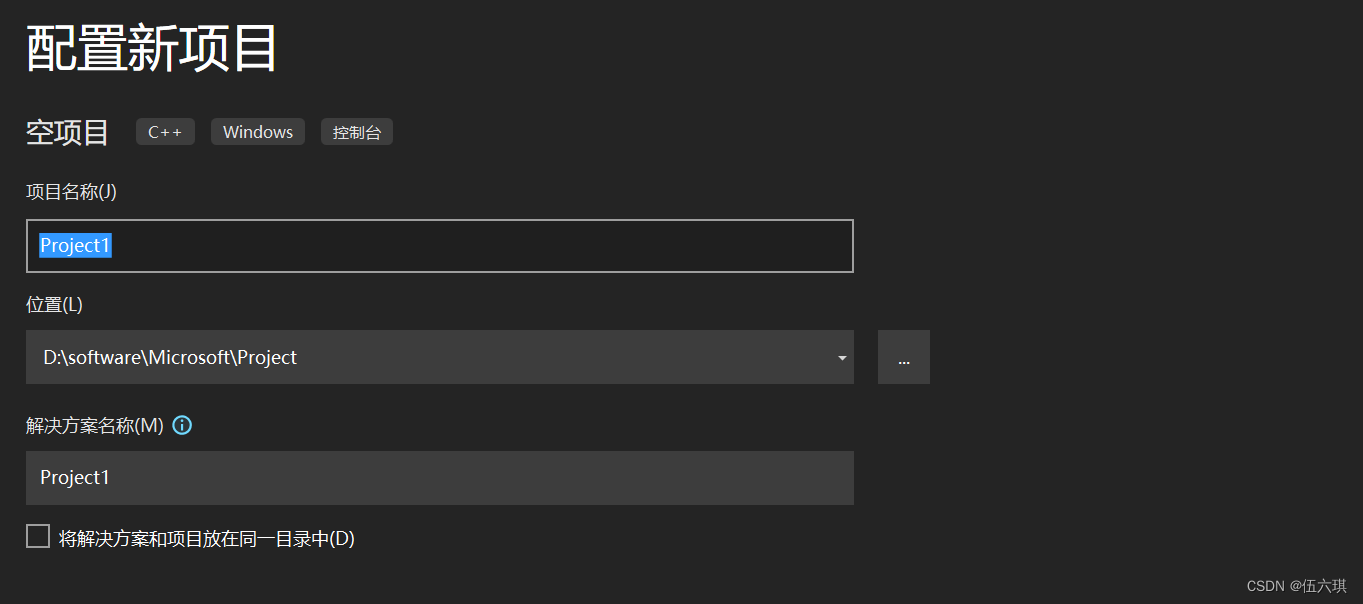Click the D:\software\Microsoft\Project path text
Image resolution: width=1363 pixels, height=604 pixels.
[x=170, y=357]
